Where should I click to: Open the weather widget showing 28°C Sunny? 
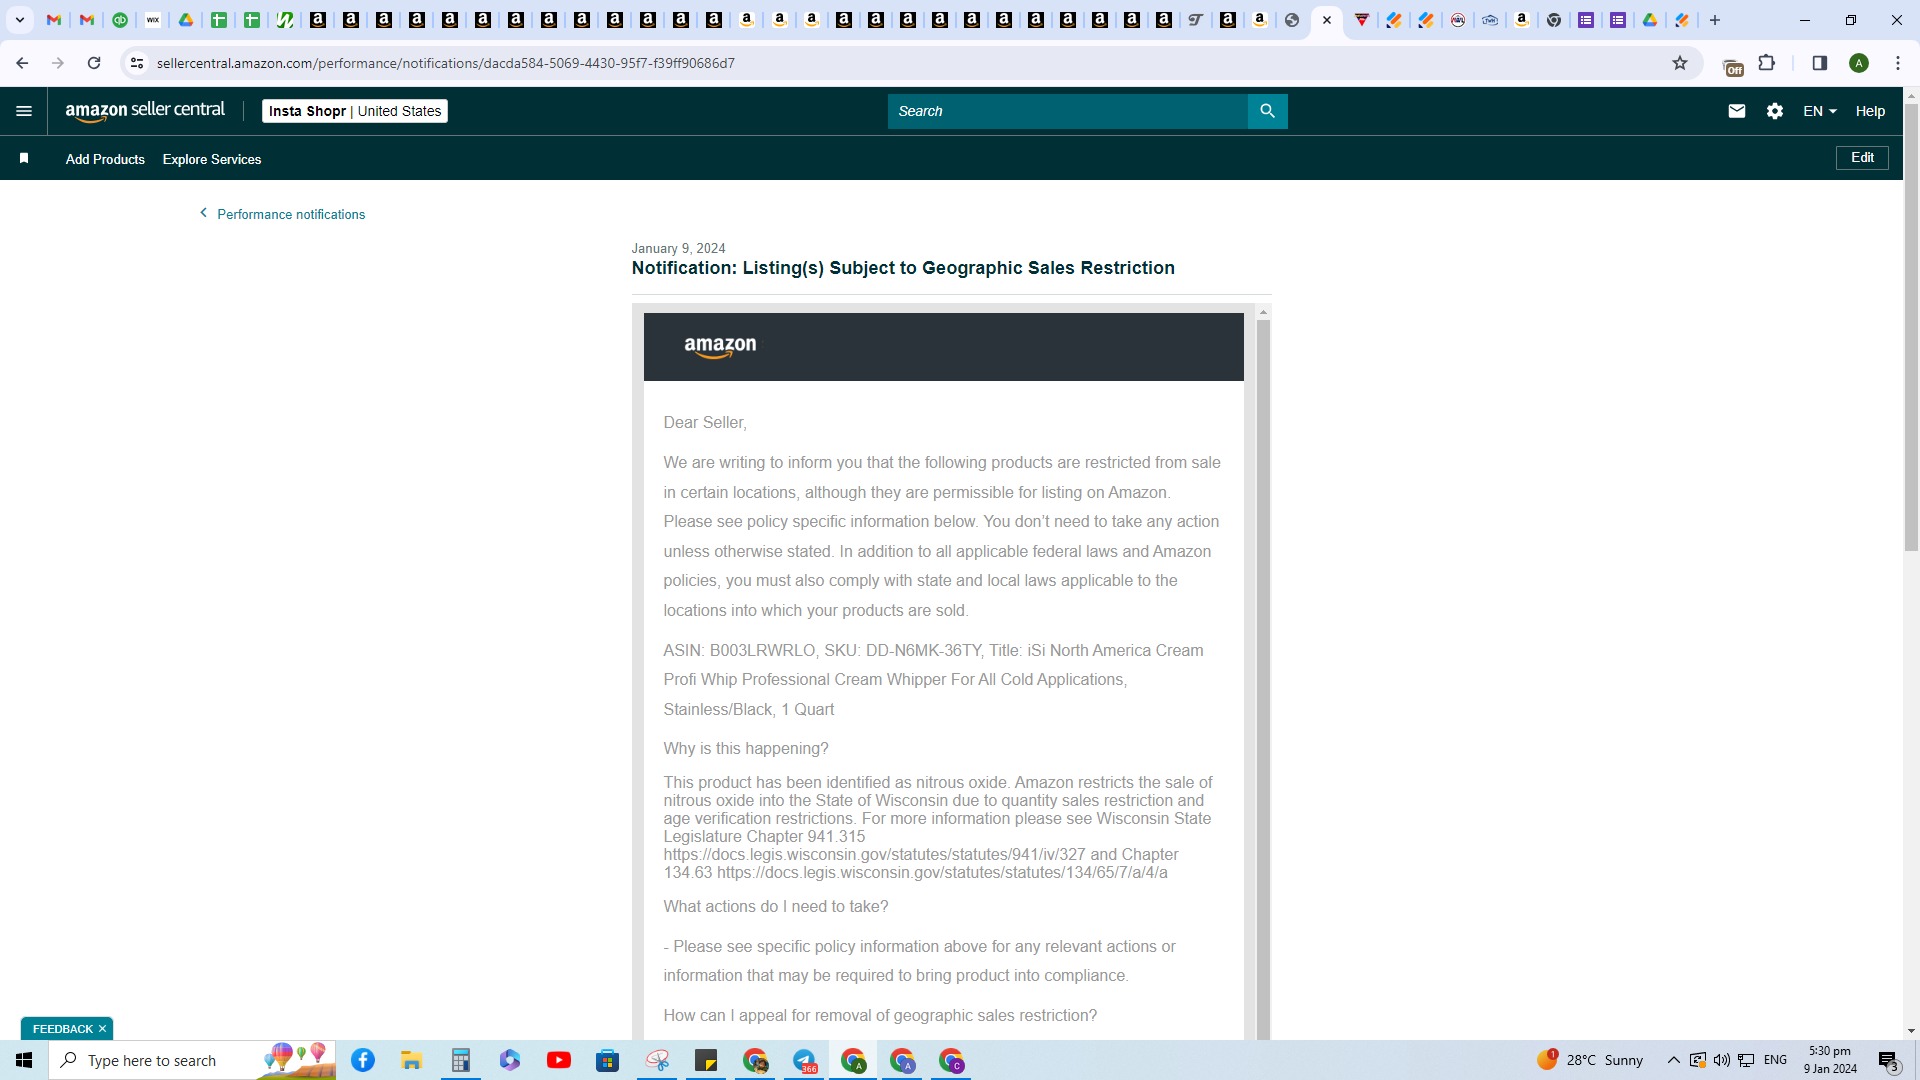coord(1590,1060)
